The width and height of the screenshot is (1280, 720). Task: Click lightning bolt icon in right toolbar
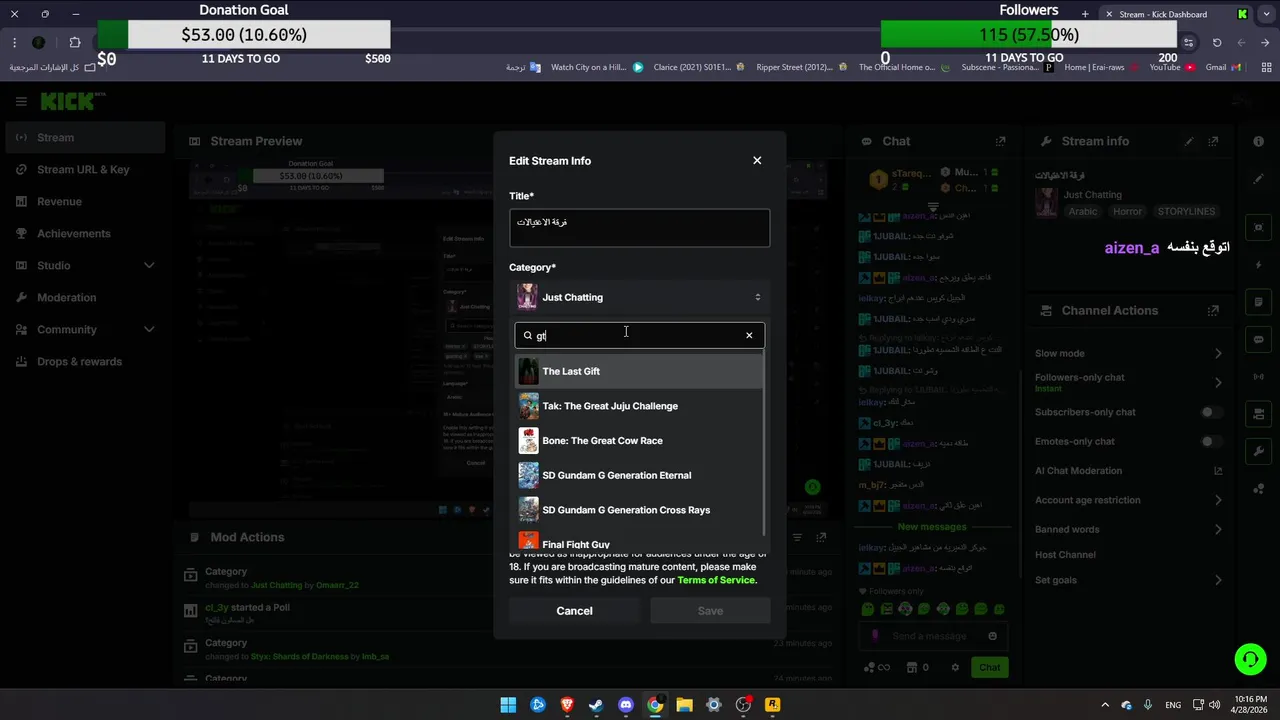[1258, 264]
